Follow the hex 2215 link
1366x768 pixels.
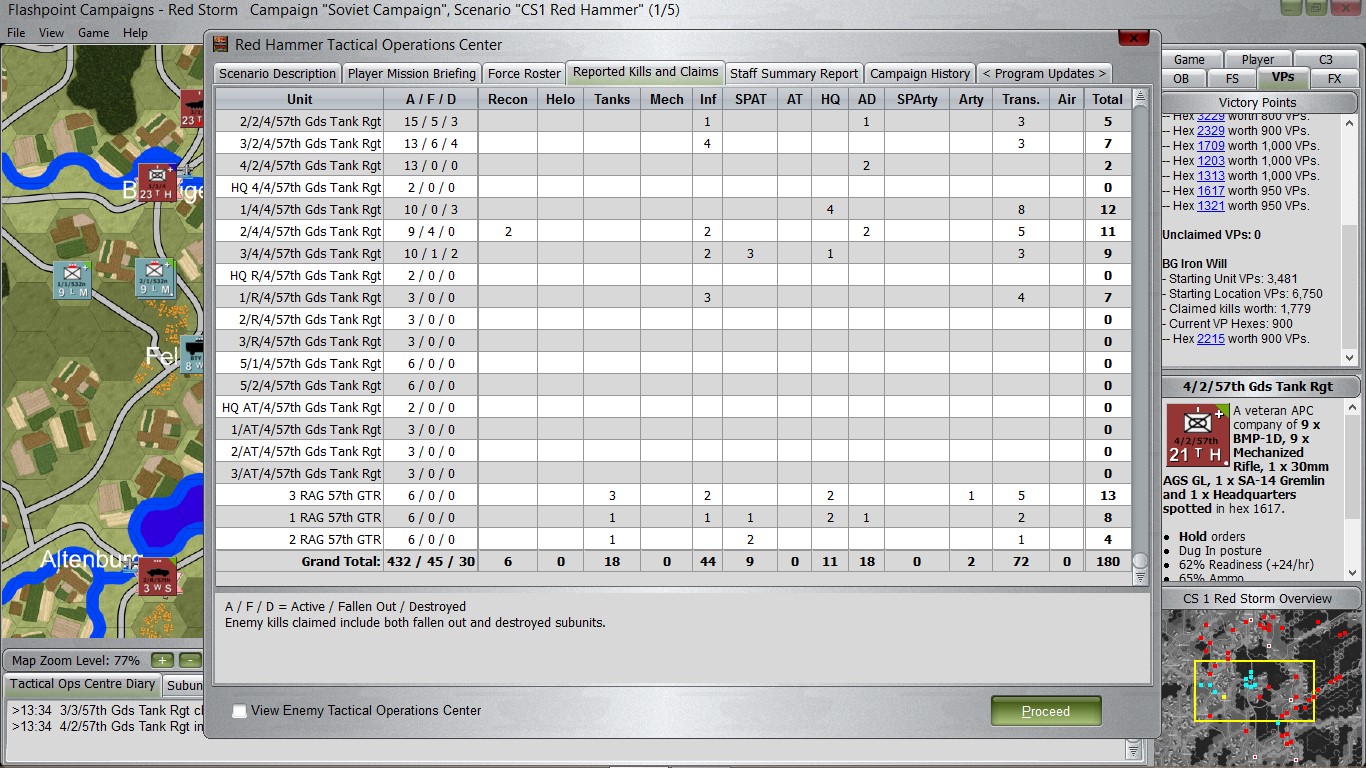pyautogui.click(x=1210, y=339)
